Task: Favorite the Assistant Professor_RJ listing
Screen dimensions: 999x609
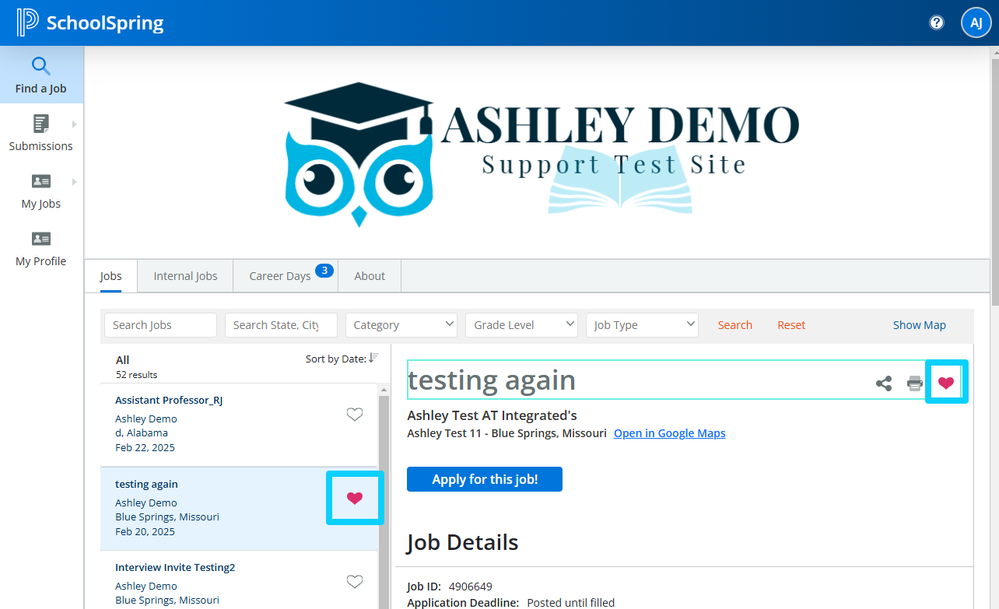Action: click(x=354, y=413)
